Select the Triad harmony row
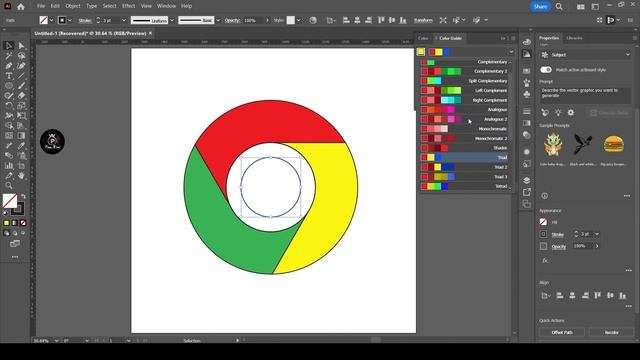Image resolution: width=640 pixels, height=360 pixels. [464, 158]
